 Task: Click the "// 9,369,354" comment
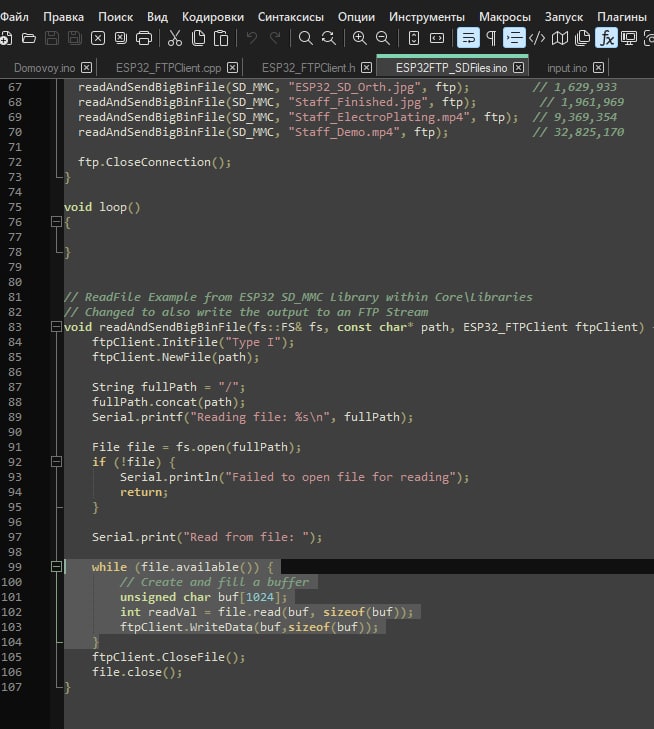(575, 117)
